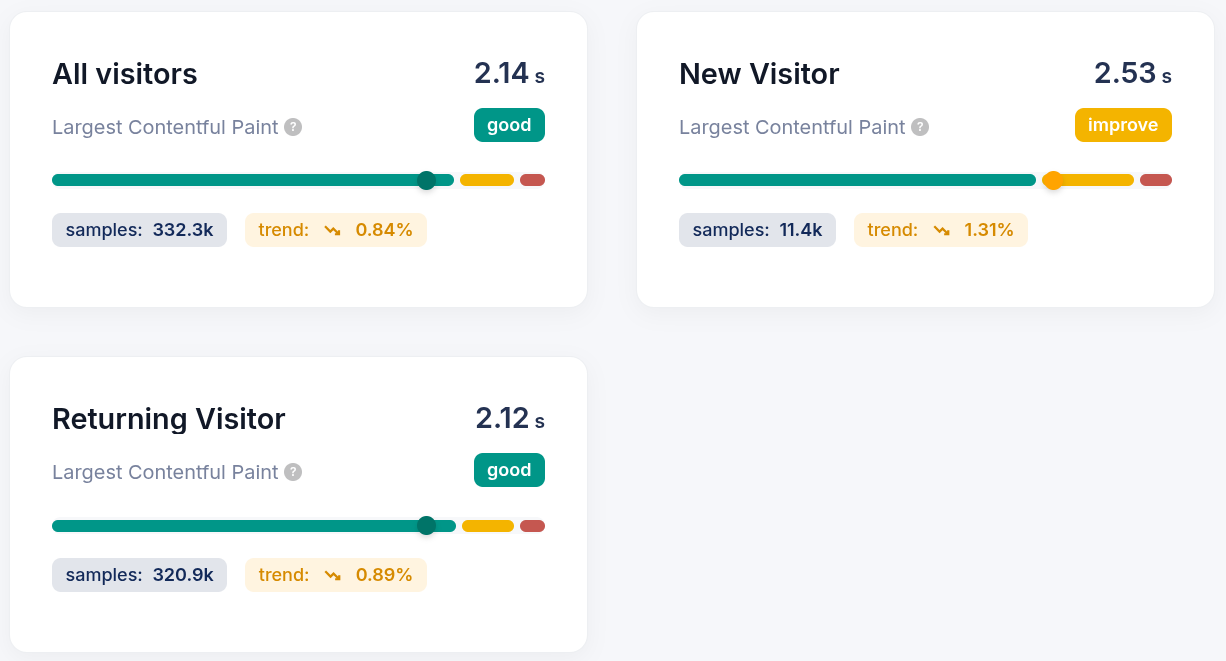The image size is (1226, 661).
Task: Click downward trend arrow in New Visitor card
Action: click(942, 230)
